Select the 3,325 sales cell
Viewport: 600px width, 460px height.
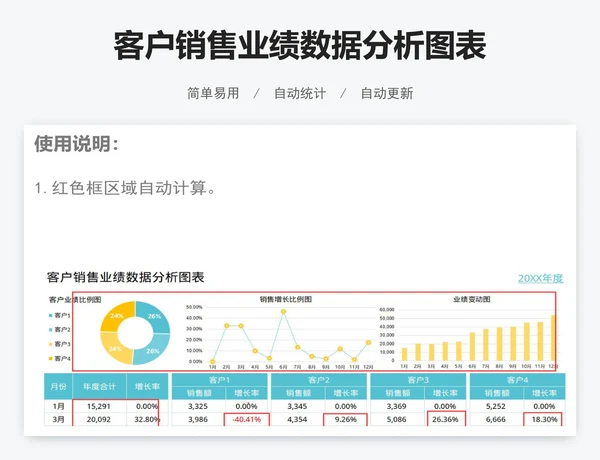coord(198,406)
